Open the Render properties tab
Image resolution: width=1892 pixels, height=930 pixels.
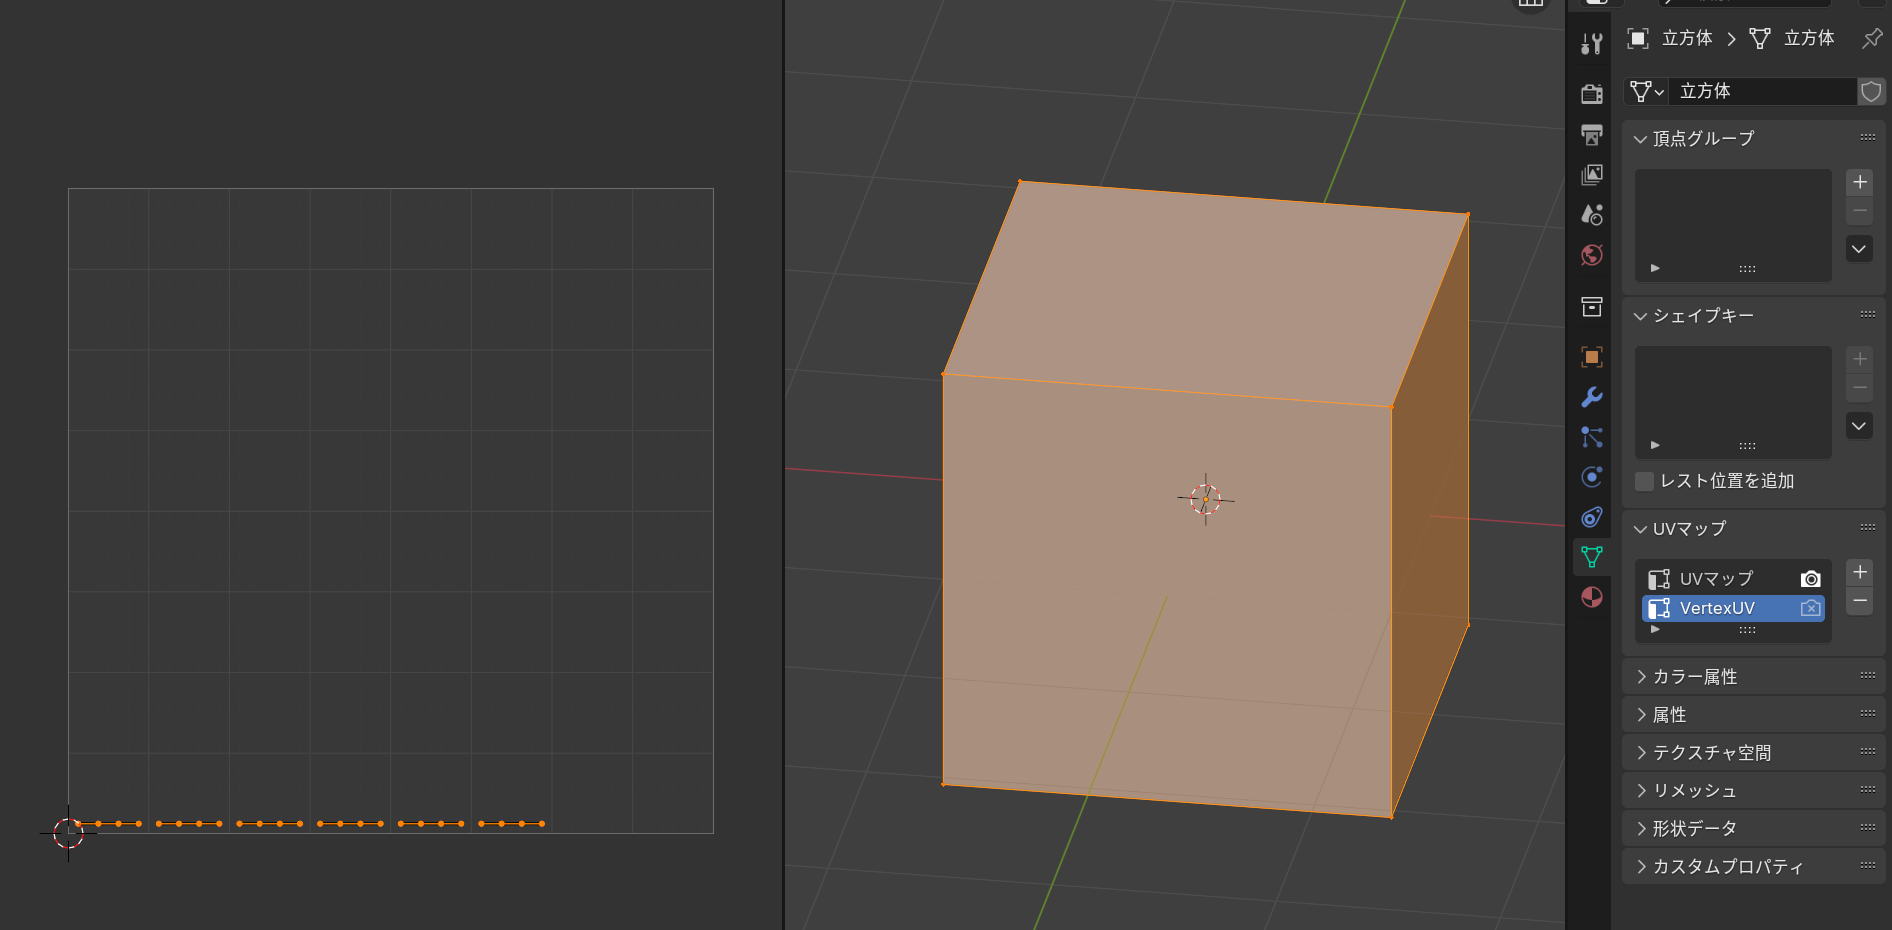pos(1592,93)
